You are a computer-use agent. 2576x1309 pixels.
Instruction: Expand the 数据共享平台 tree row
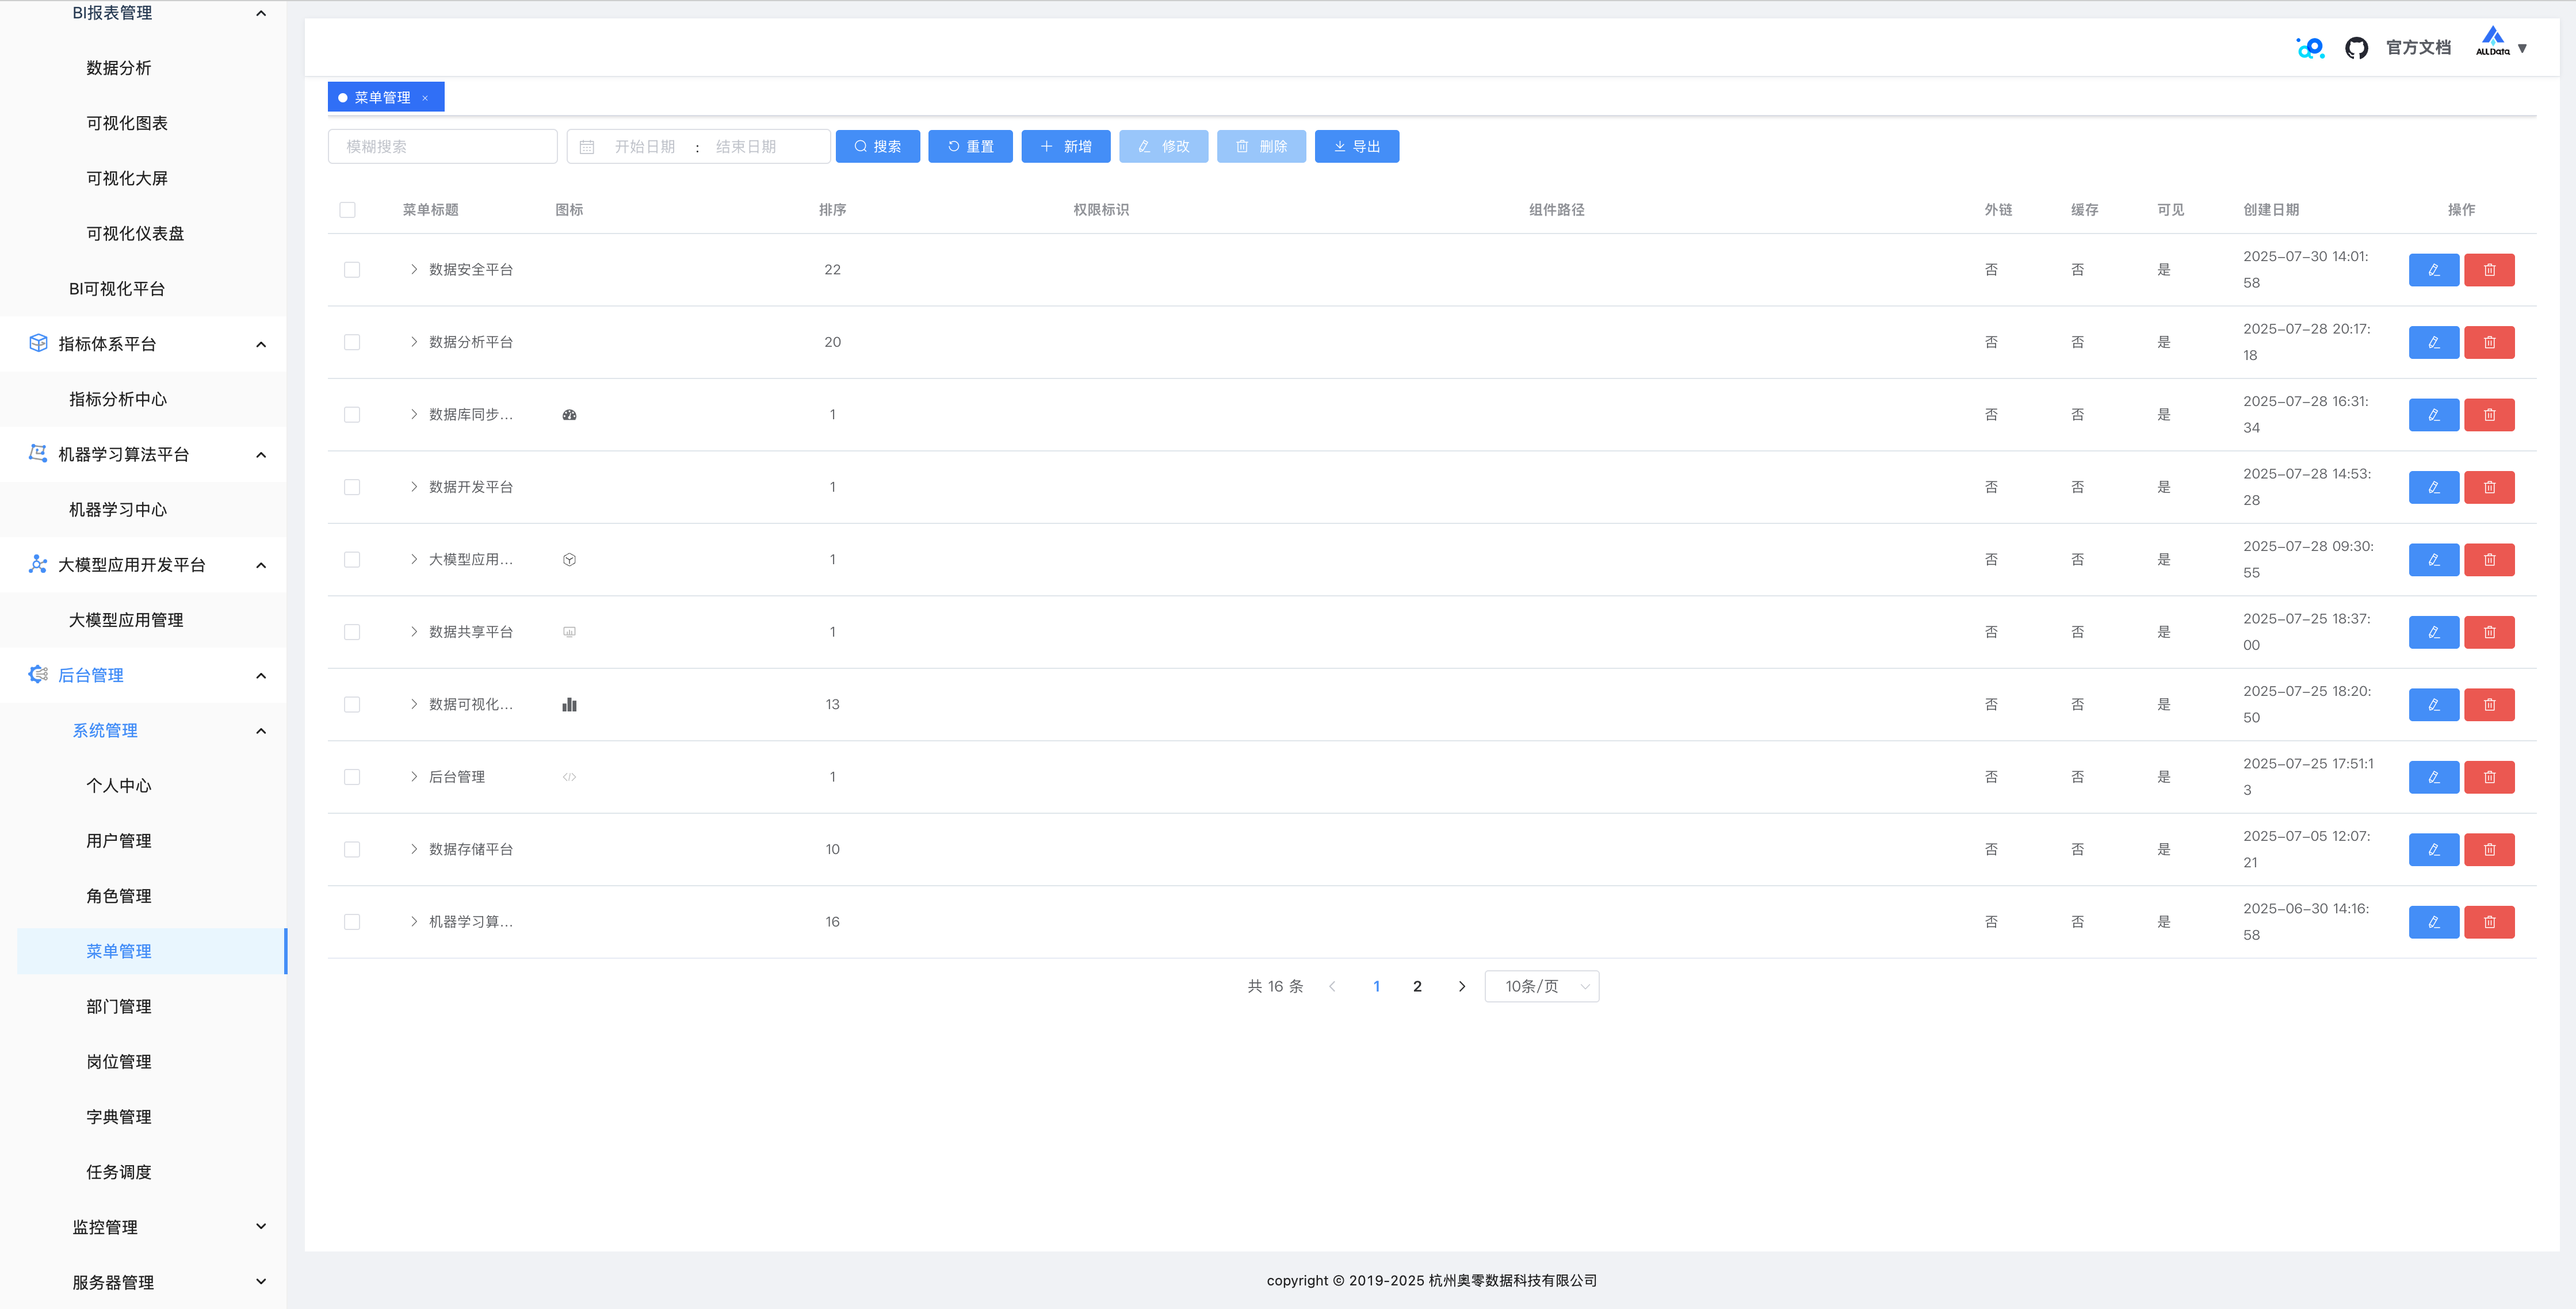coord(414,632)
